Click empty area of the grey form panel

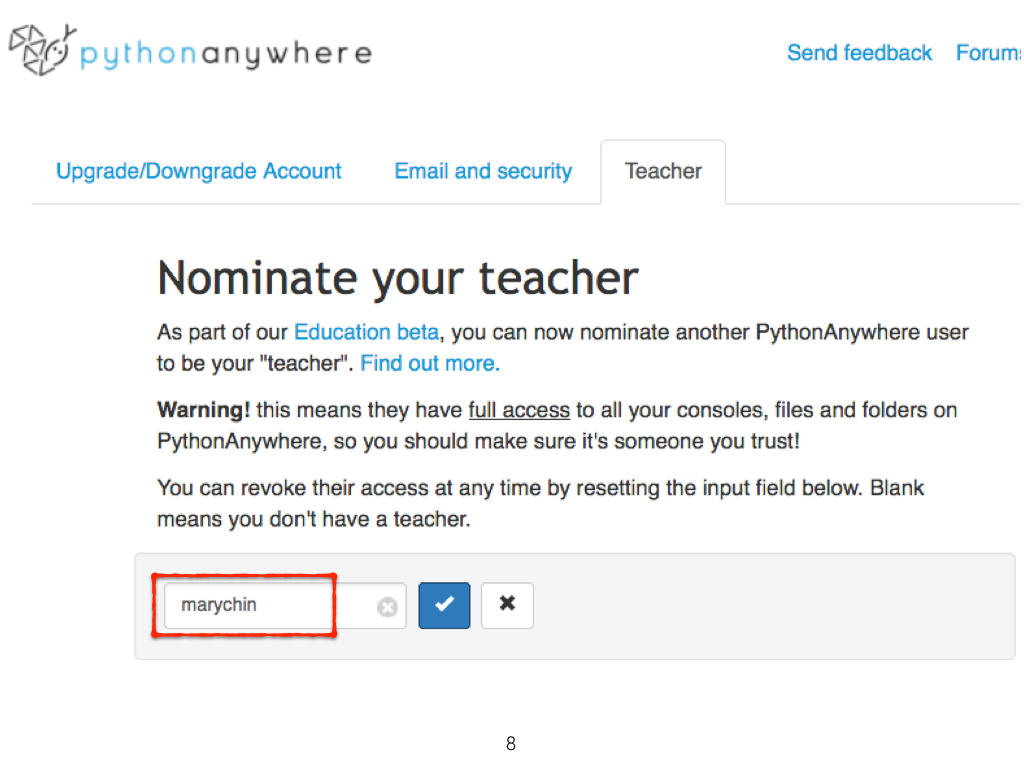(771, 606)
